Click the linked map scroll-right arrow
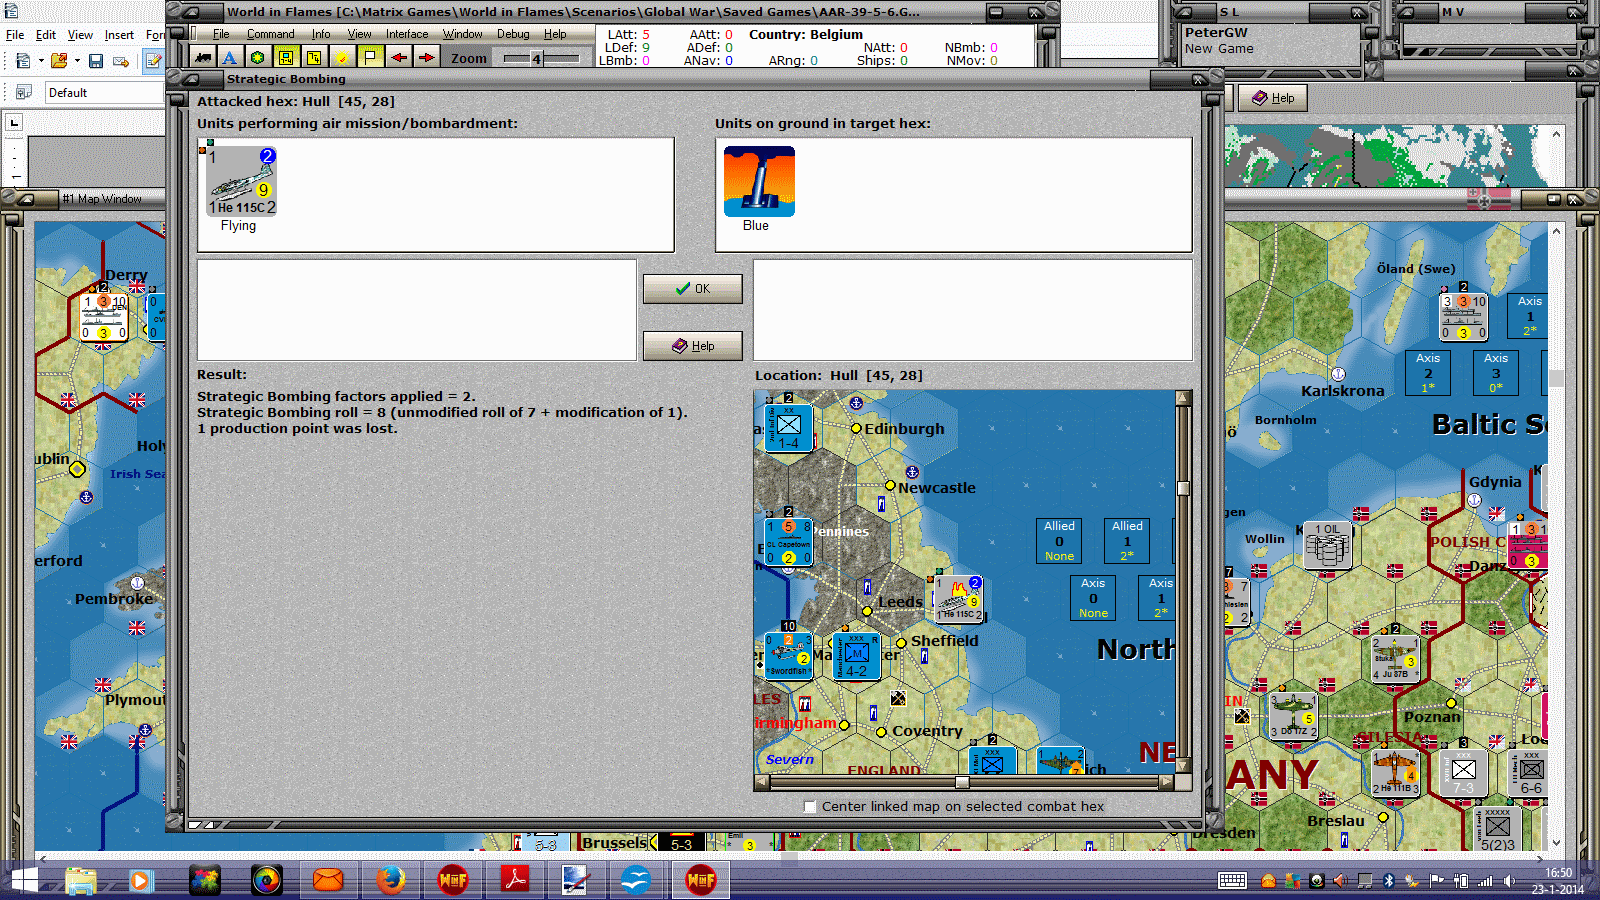1600x900 pixels. [1166, 783]
